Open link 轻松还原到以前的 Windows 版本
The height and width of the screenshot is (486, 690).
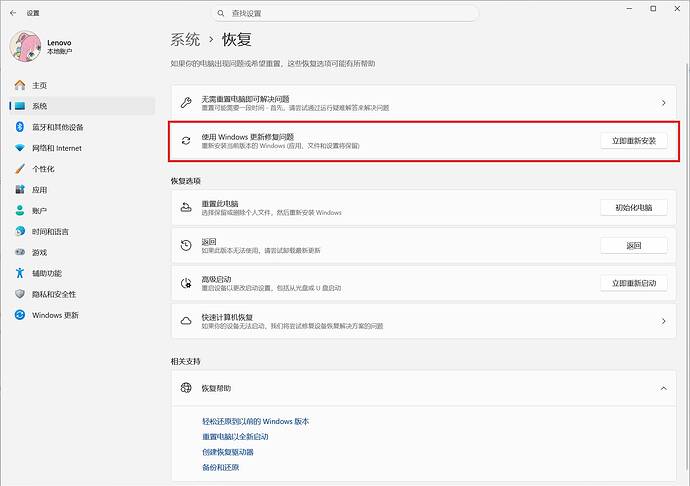(x=256, y=421)
